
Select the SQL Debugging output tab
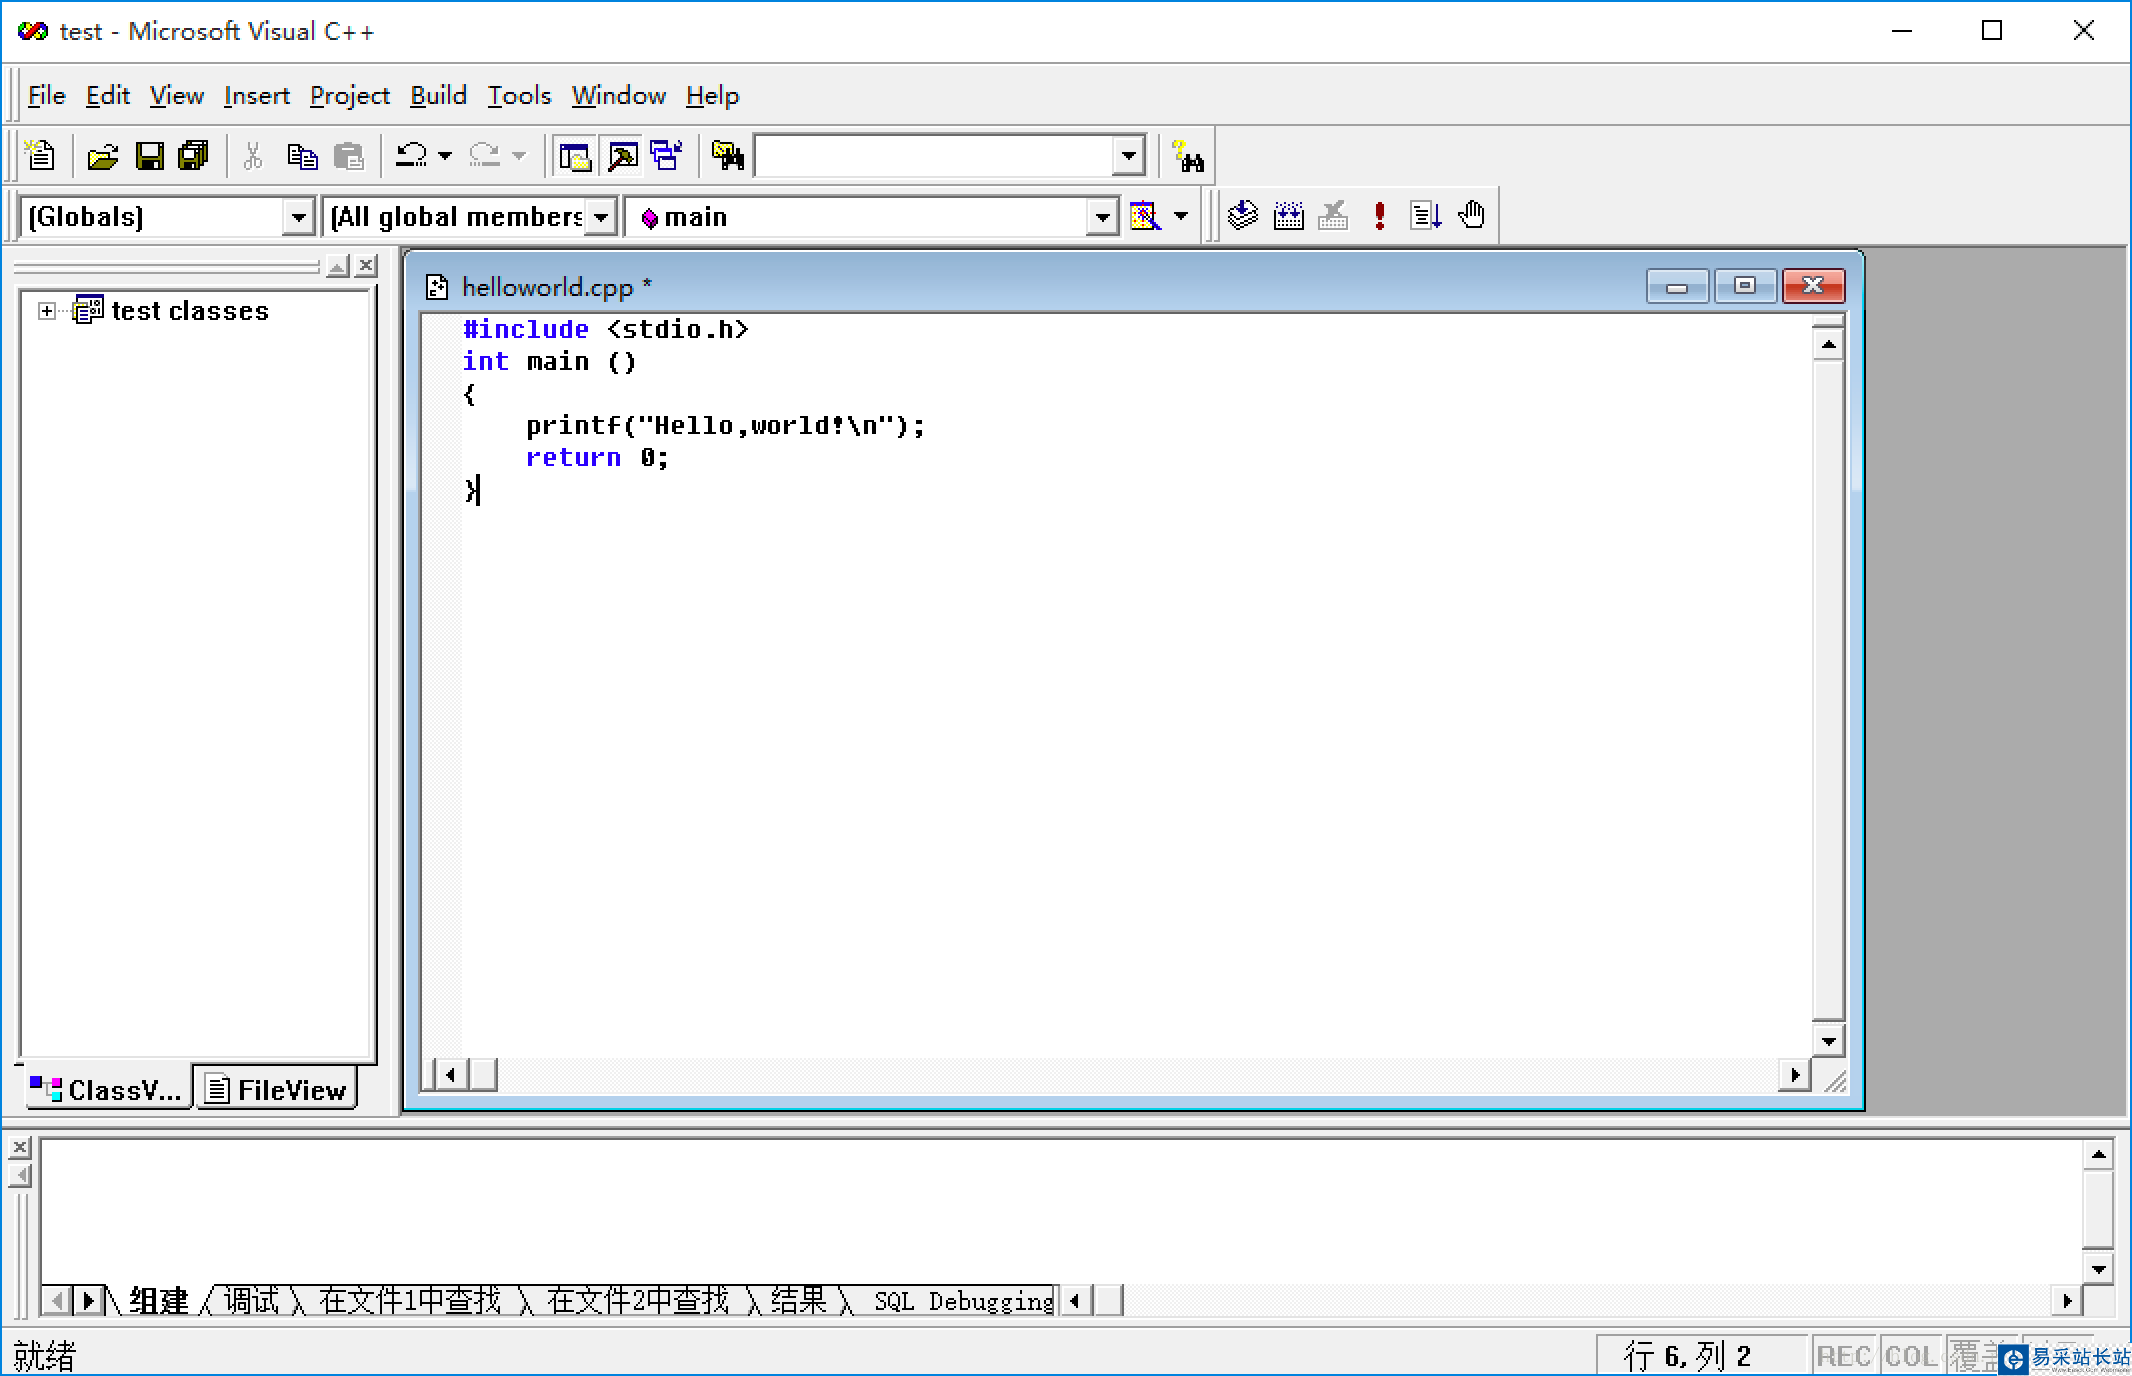click(962, 1301)
